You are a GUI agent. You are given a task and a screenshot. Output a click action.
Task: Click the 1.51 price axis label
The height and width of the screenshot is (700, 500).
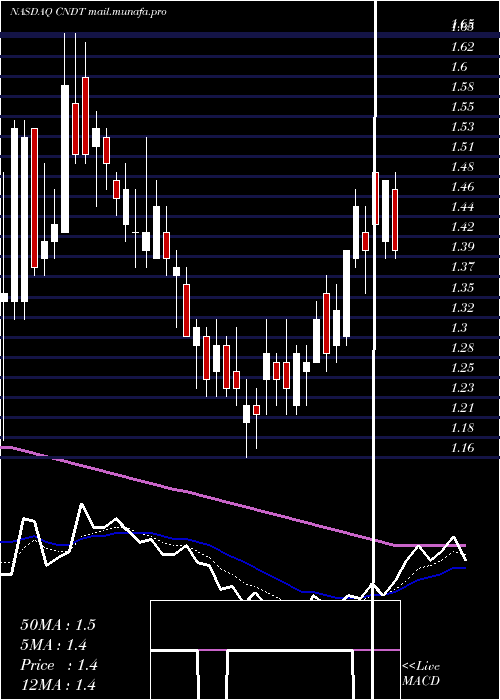point(462,147)
